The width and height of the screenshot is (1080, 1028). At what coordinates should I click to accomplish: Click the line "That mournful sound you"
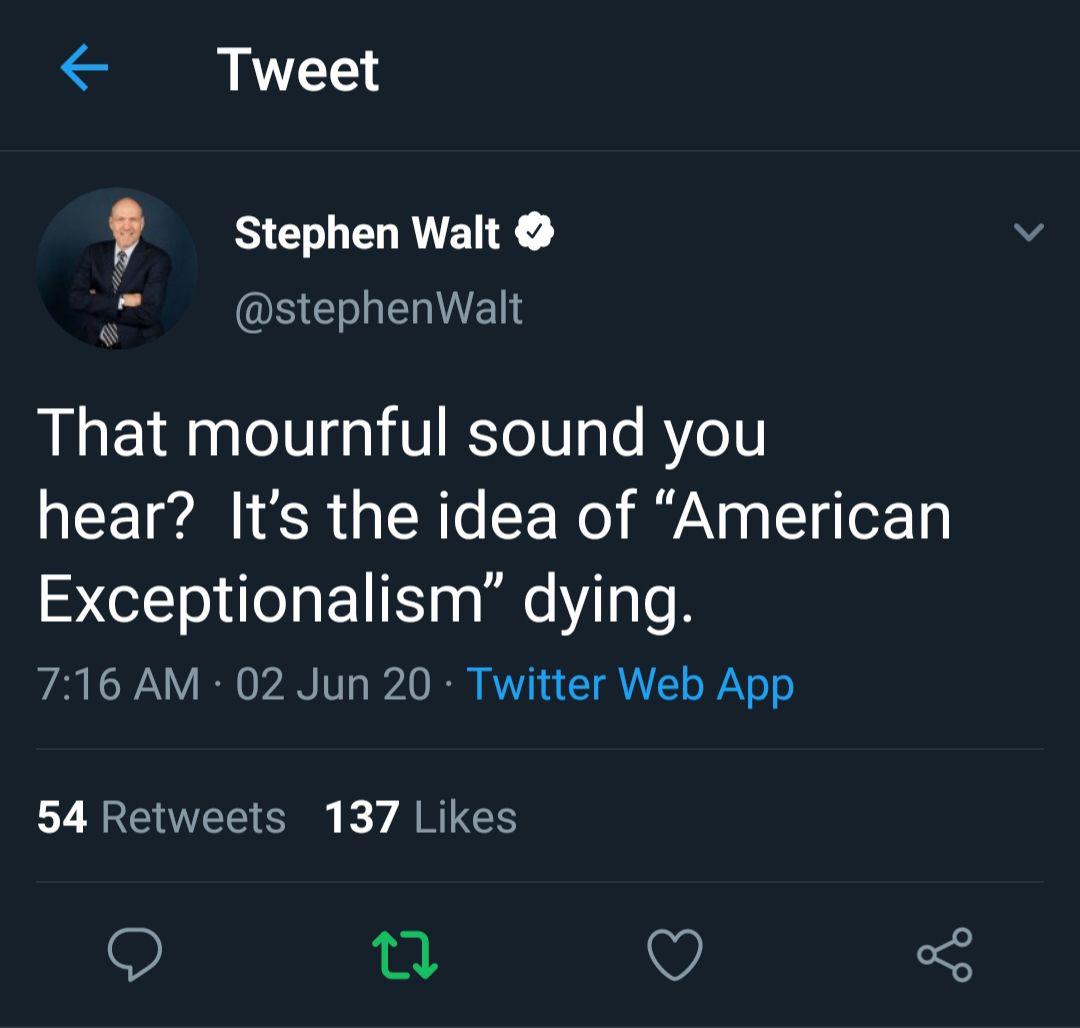[402, 433]
